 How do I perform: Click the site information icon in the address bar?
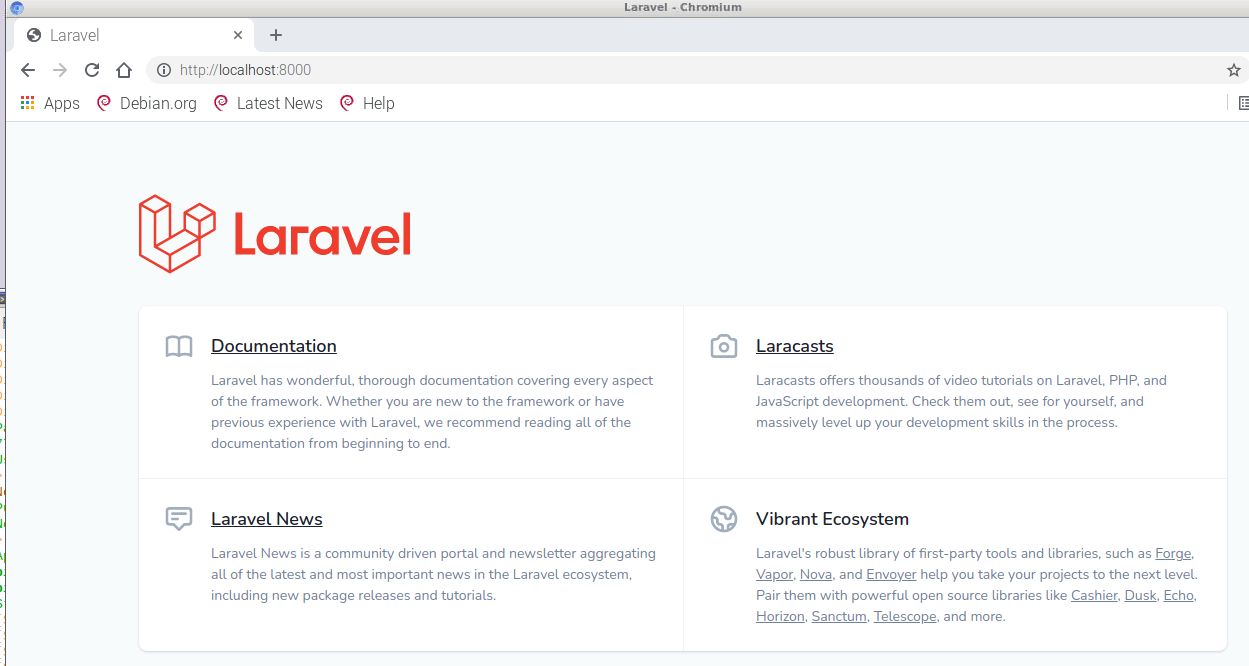click(x=163, y=70)
